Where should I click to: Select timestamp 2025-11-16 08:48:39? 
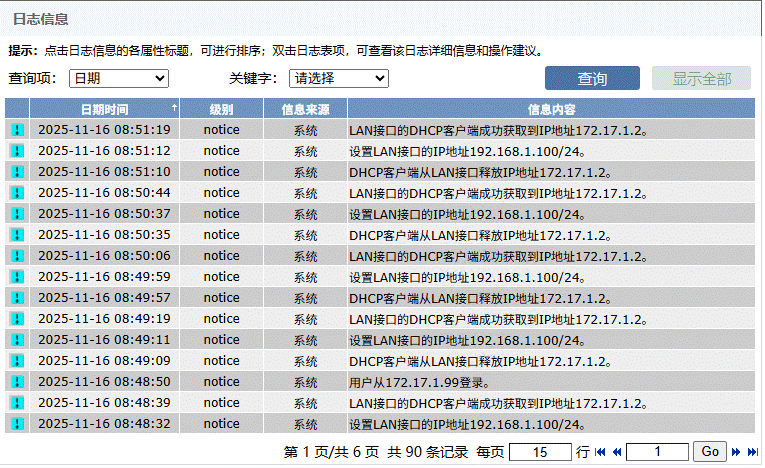point(104,403)
